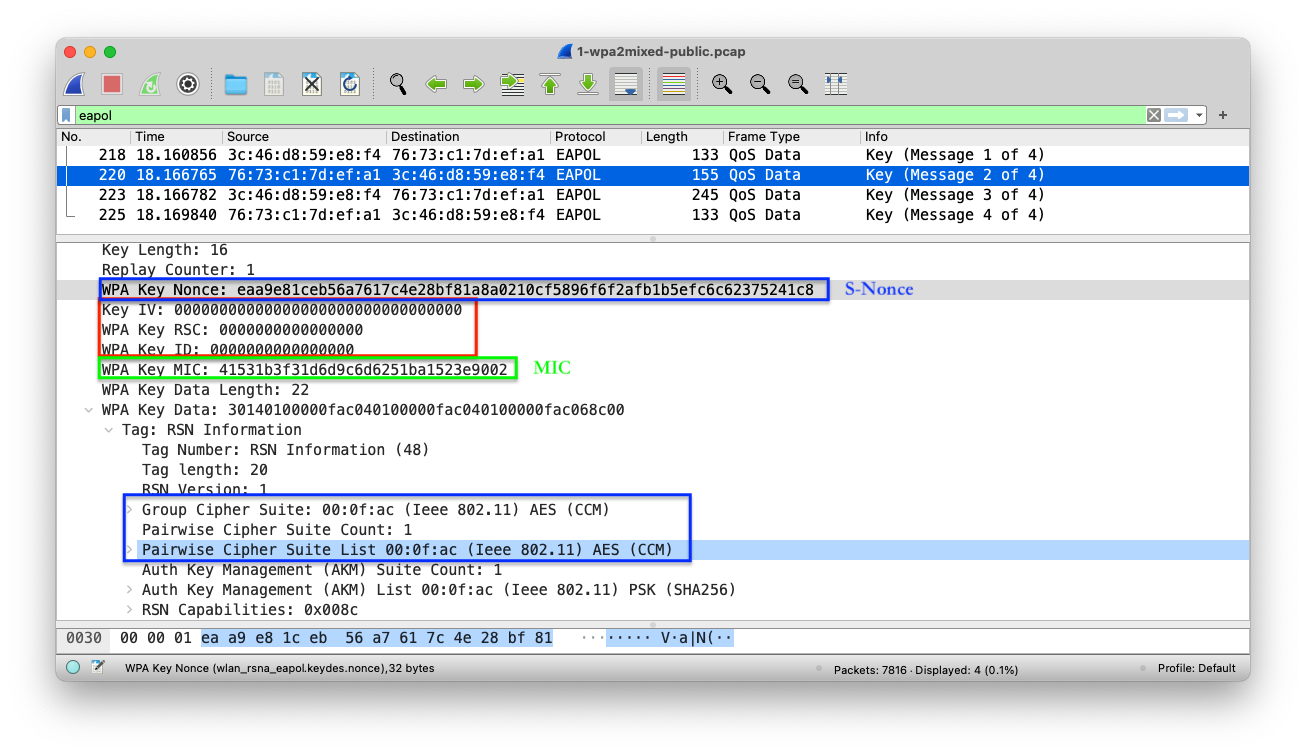This screenshot has width=1306, height=755.
Task: Open the display filter history dropdown
Action: (1199, 115)
